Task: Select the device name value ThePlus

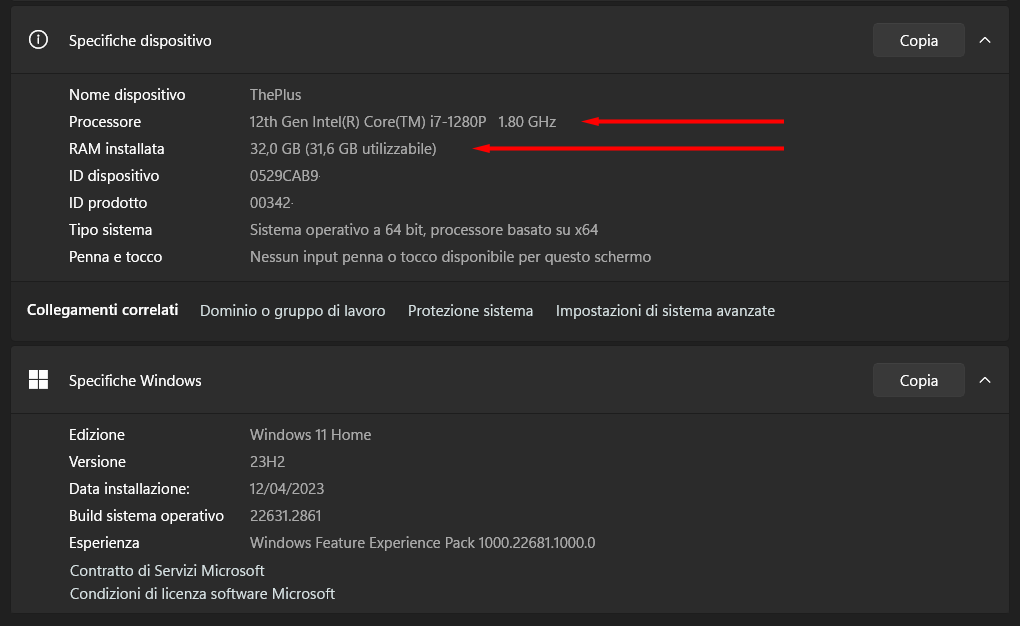Action: pyautogui.click(x=275, y=95)
